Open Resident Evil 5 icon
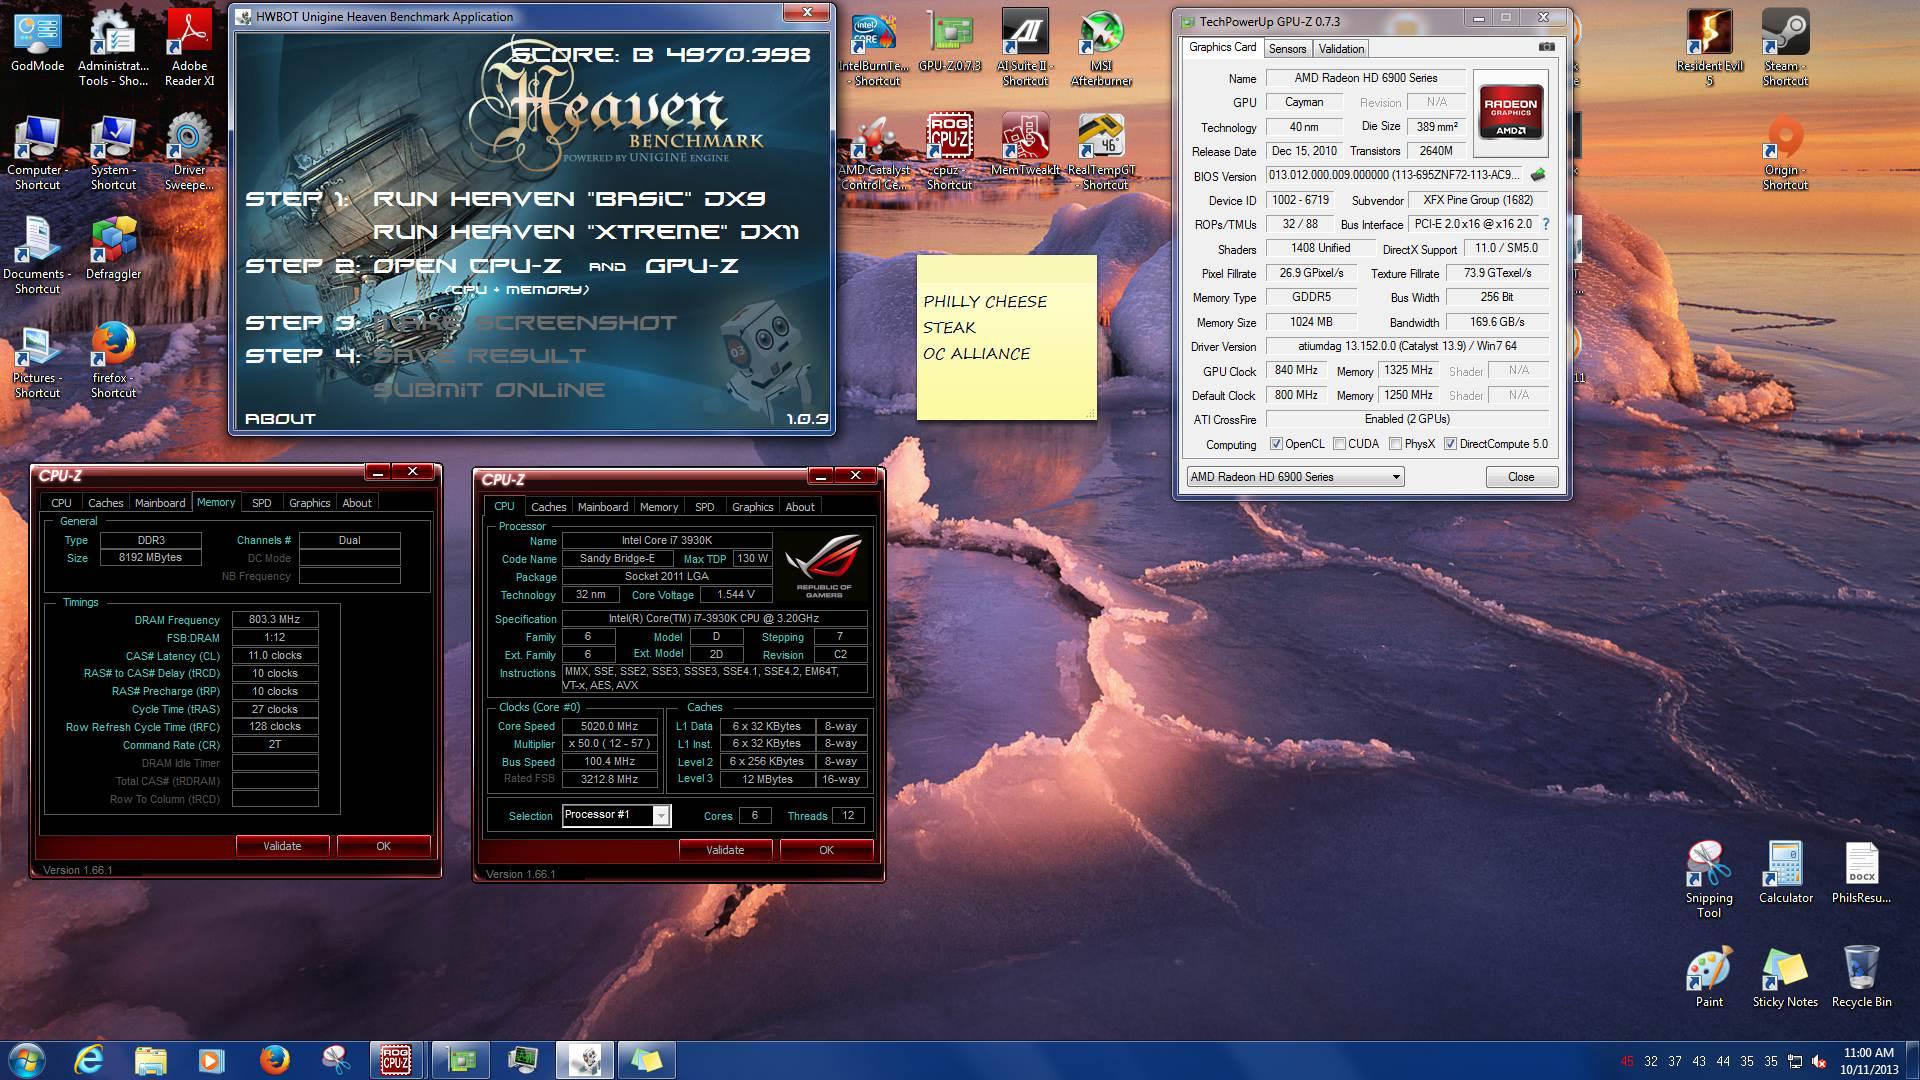The image size is (1920, 1080). point(1709,47)
